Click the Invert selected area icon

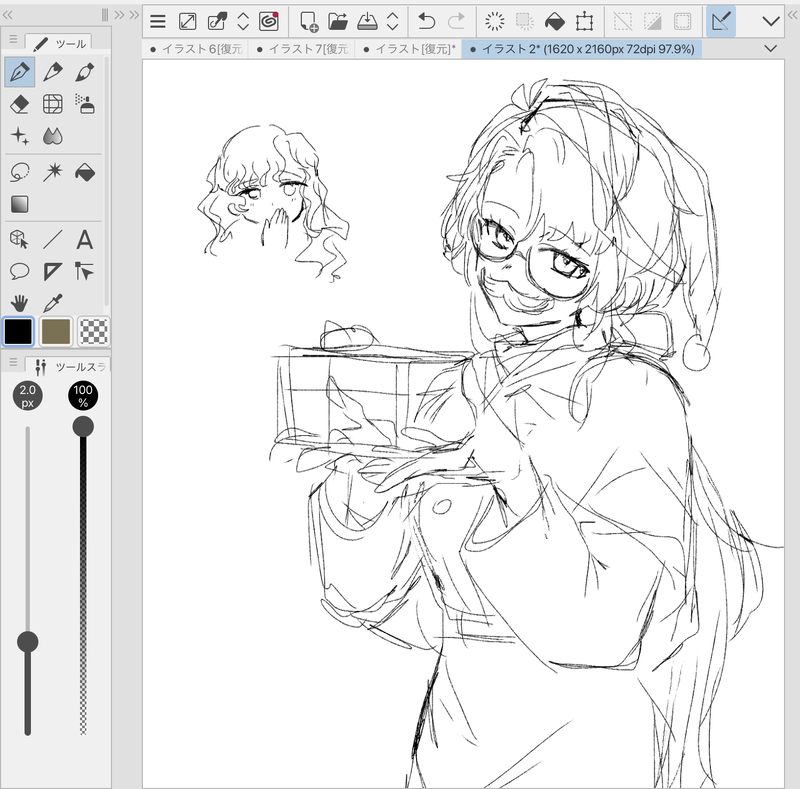click(653, 21)
